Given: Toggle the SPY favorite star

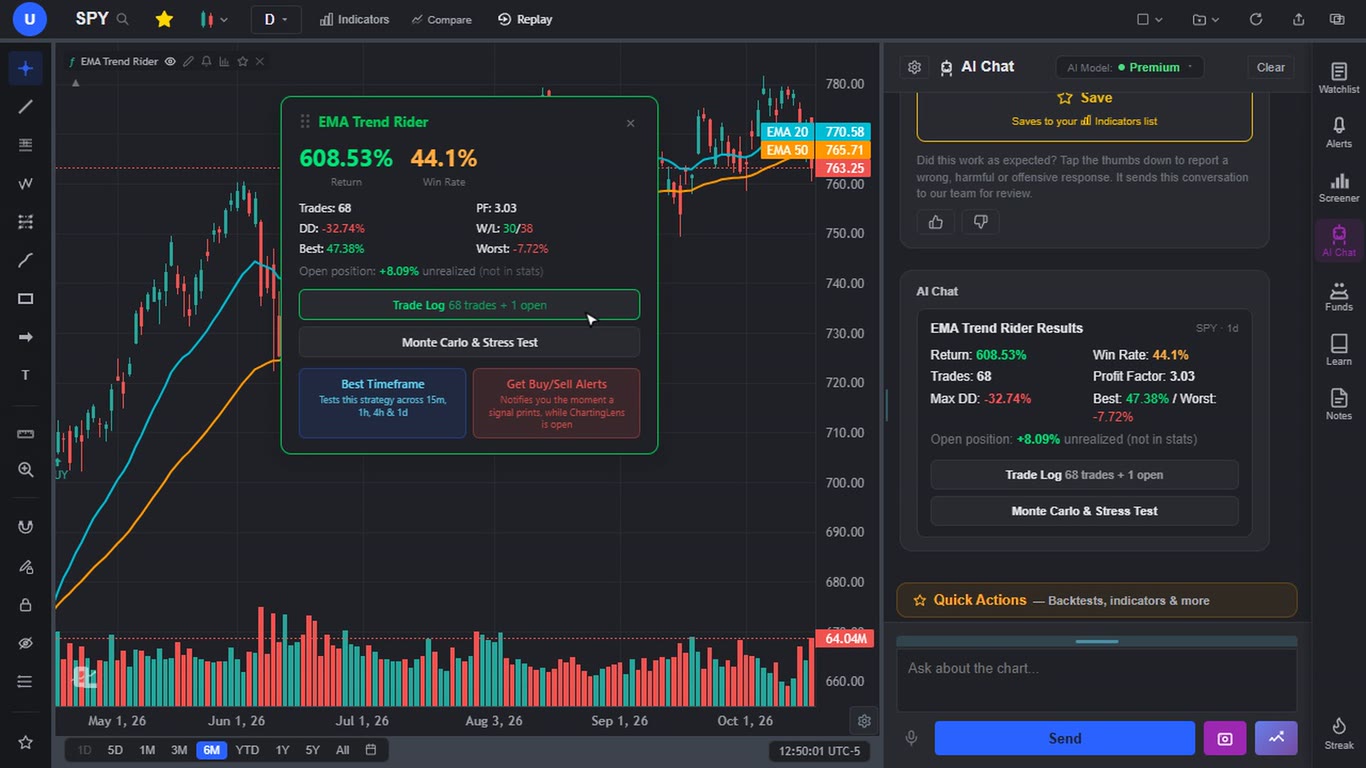Looking at the screenshot, I should pos(164,19).
